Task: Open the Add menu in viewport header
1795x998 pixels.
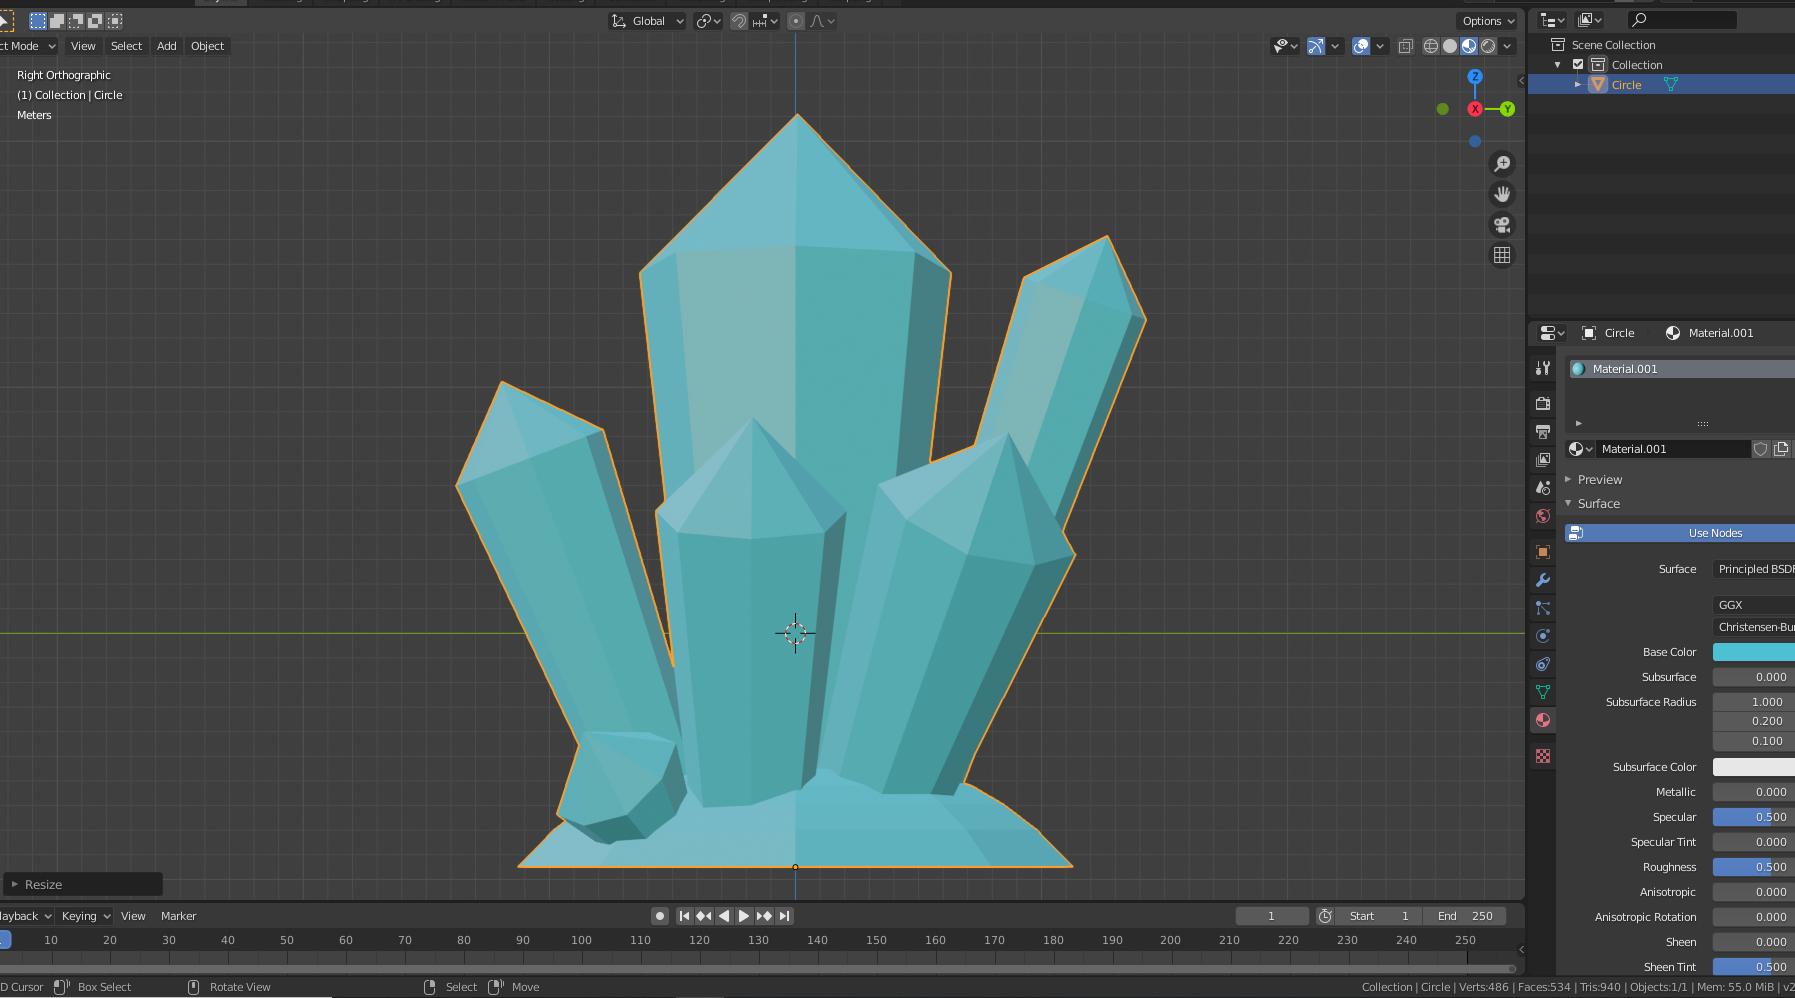Action: pos(166,46)
